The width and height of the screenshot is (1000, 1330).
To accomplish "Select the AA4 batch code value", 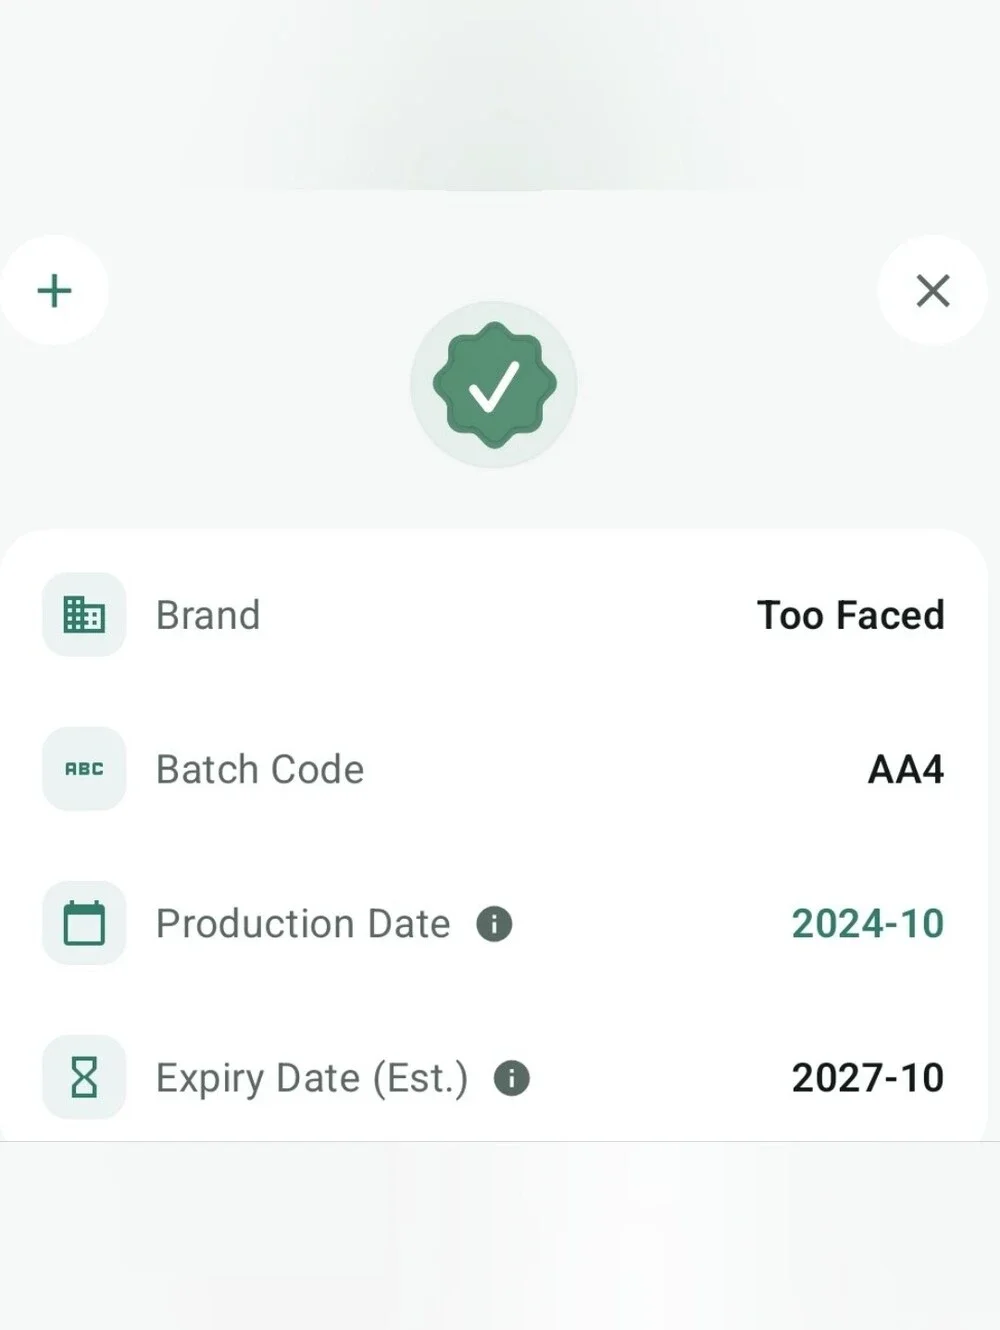I will tap(905, 769).
